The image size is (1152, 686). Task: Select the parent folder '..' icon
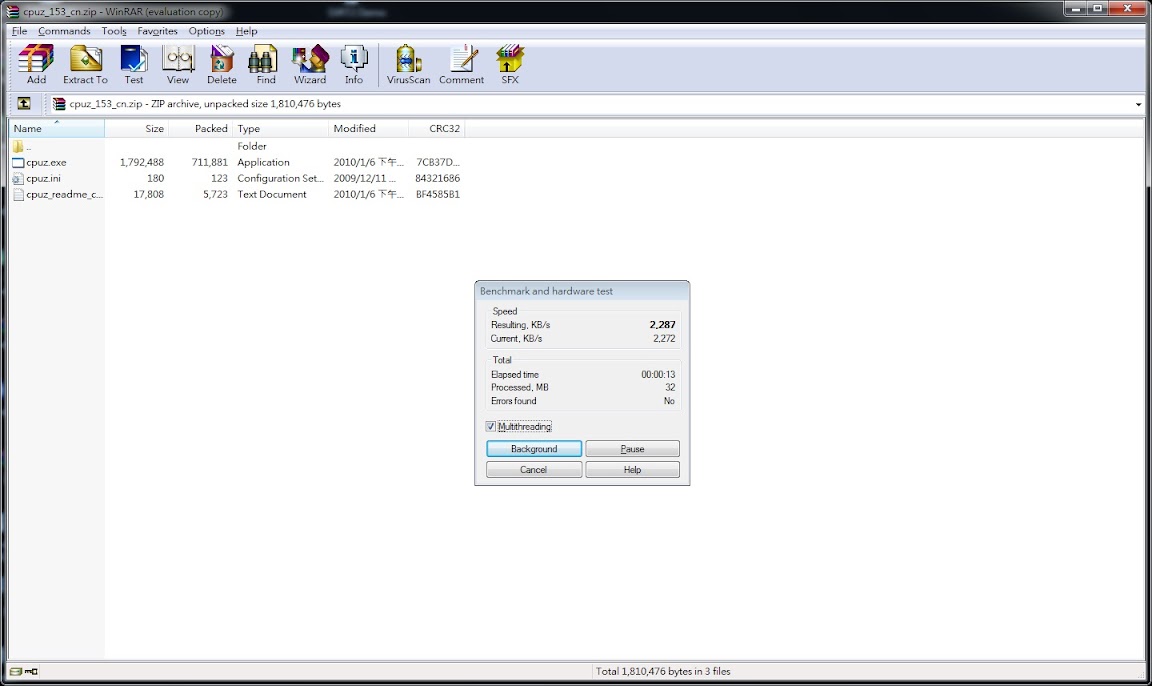tap(18, 146)
